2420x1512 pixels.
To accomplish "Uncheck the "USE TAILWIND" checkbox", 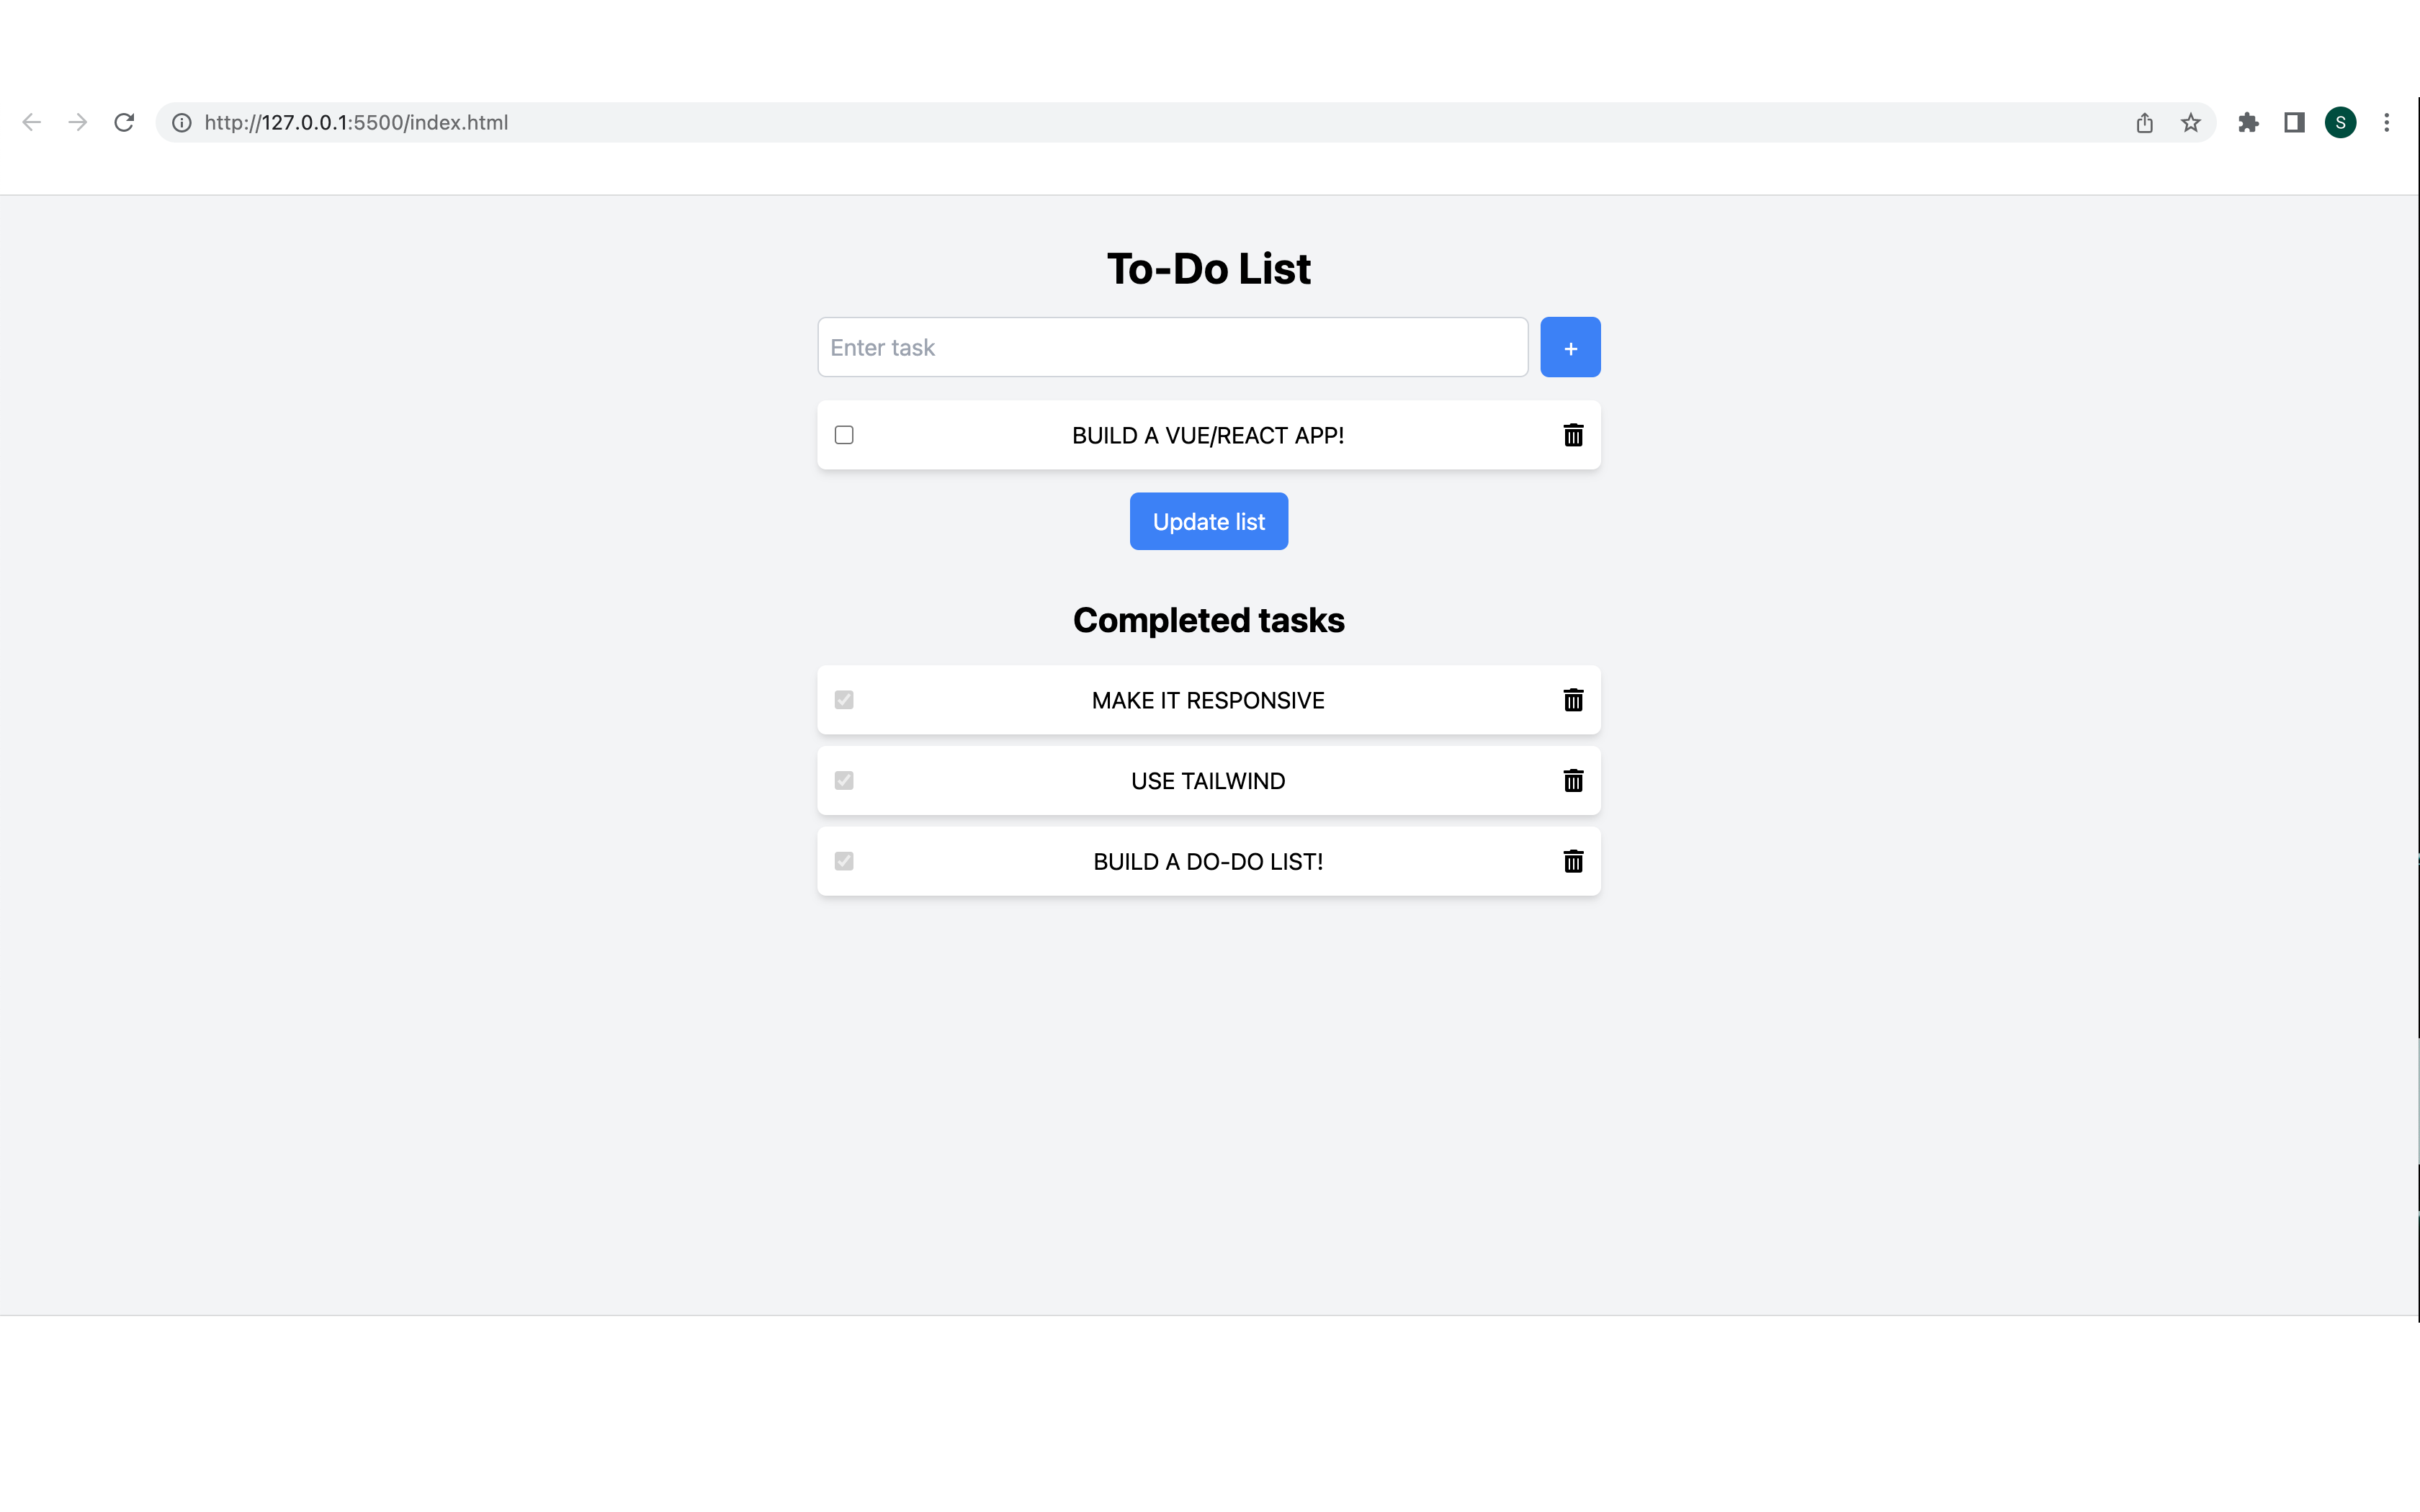I will click(x=844, y=781).
